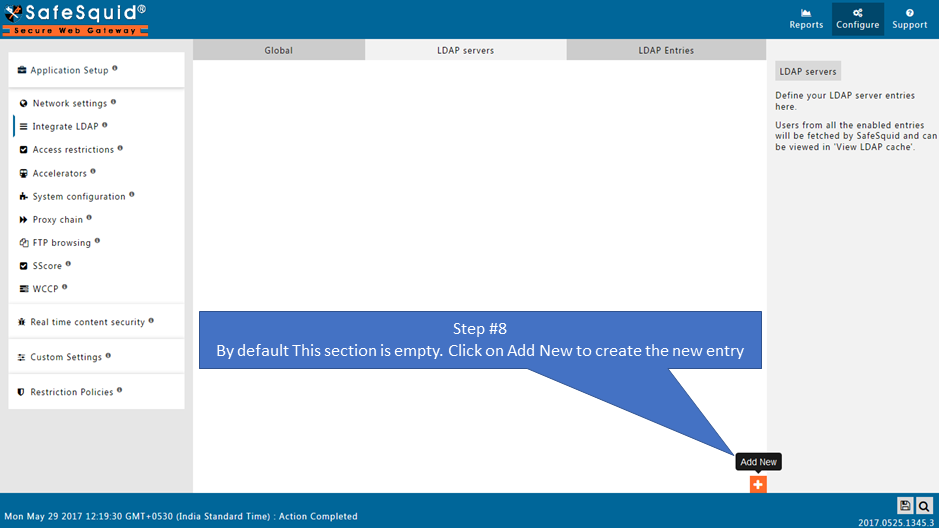Viewport: 939px width, 528px height.
Task: Click the LDAP servers help heading
Action: click(x=807, y=71)
